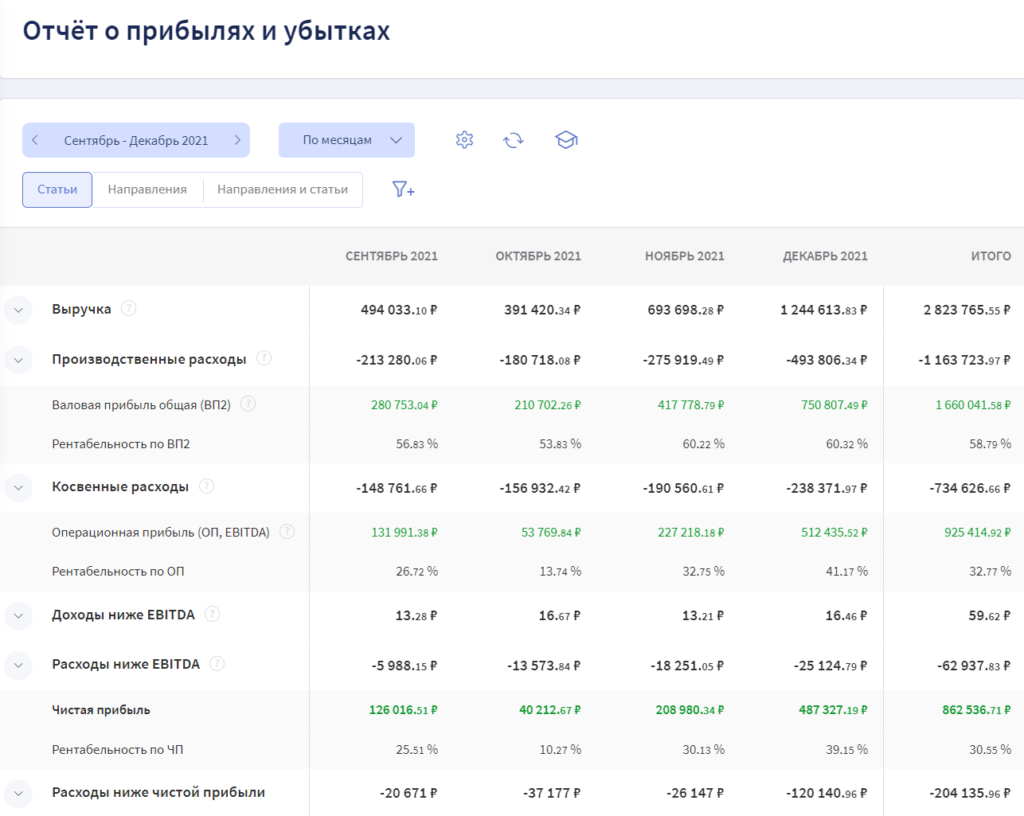Expand the Косвенные расходы row
The width and height of the screenshot is (1024, 816).
pyautogui.click(x=18, y=488)
